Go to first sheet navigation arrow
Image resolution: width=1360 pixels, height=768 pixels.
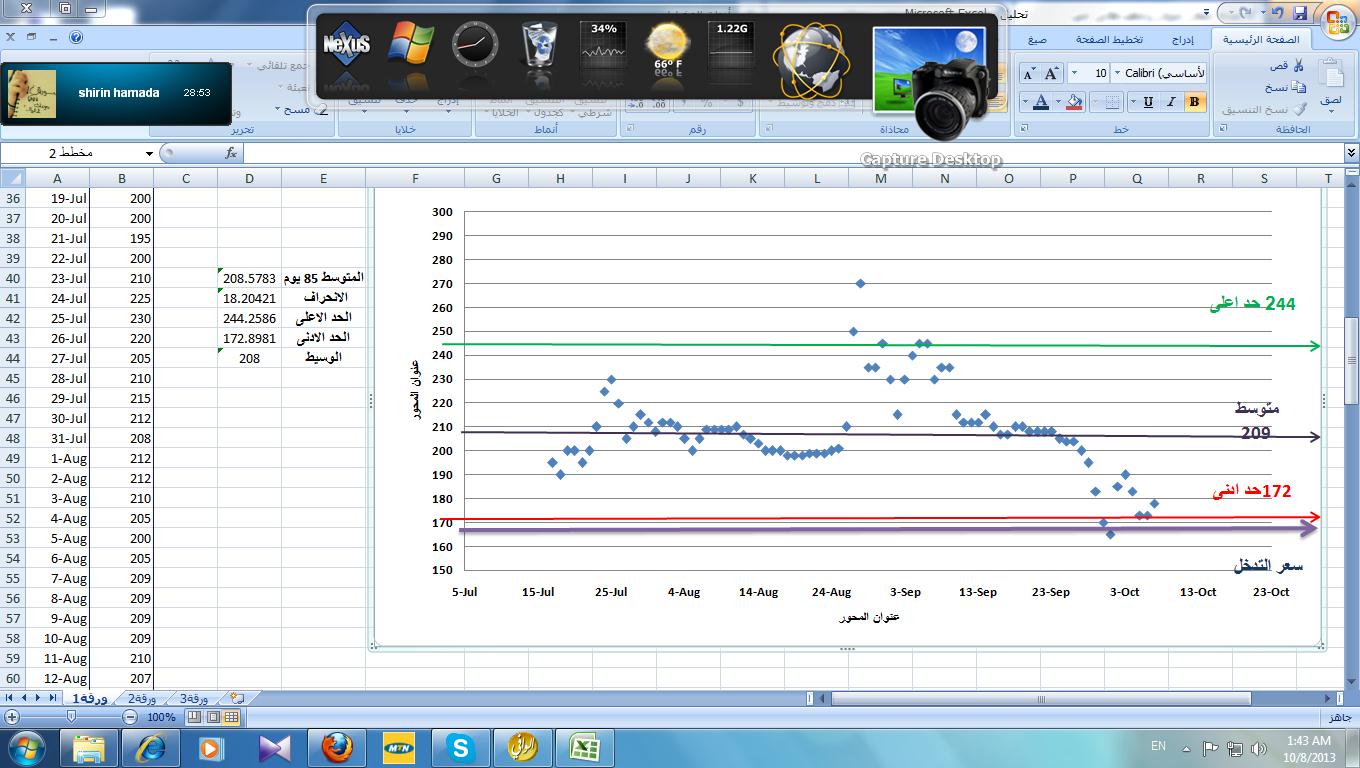(9, 697)
